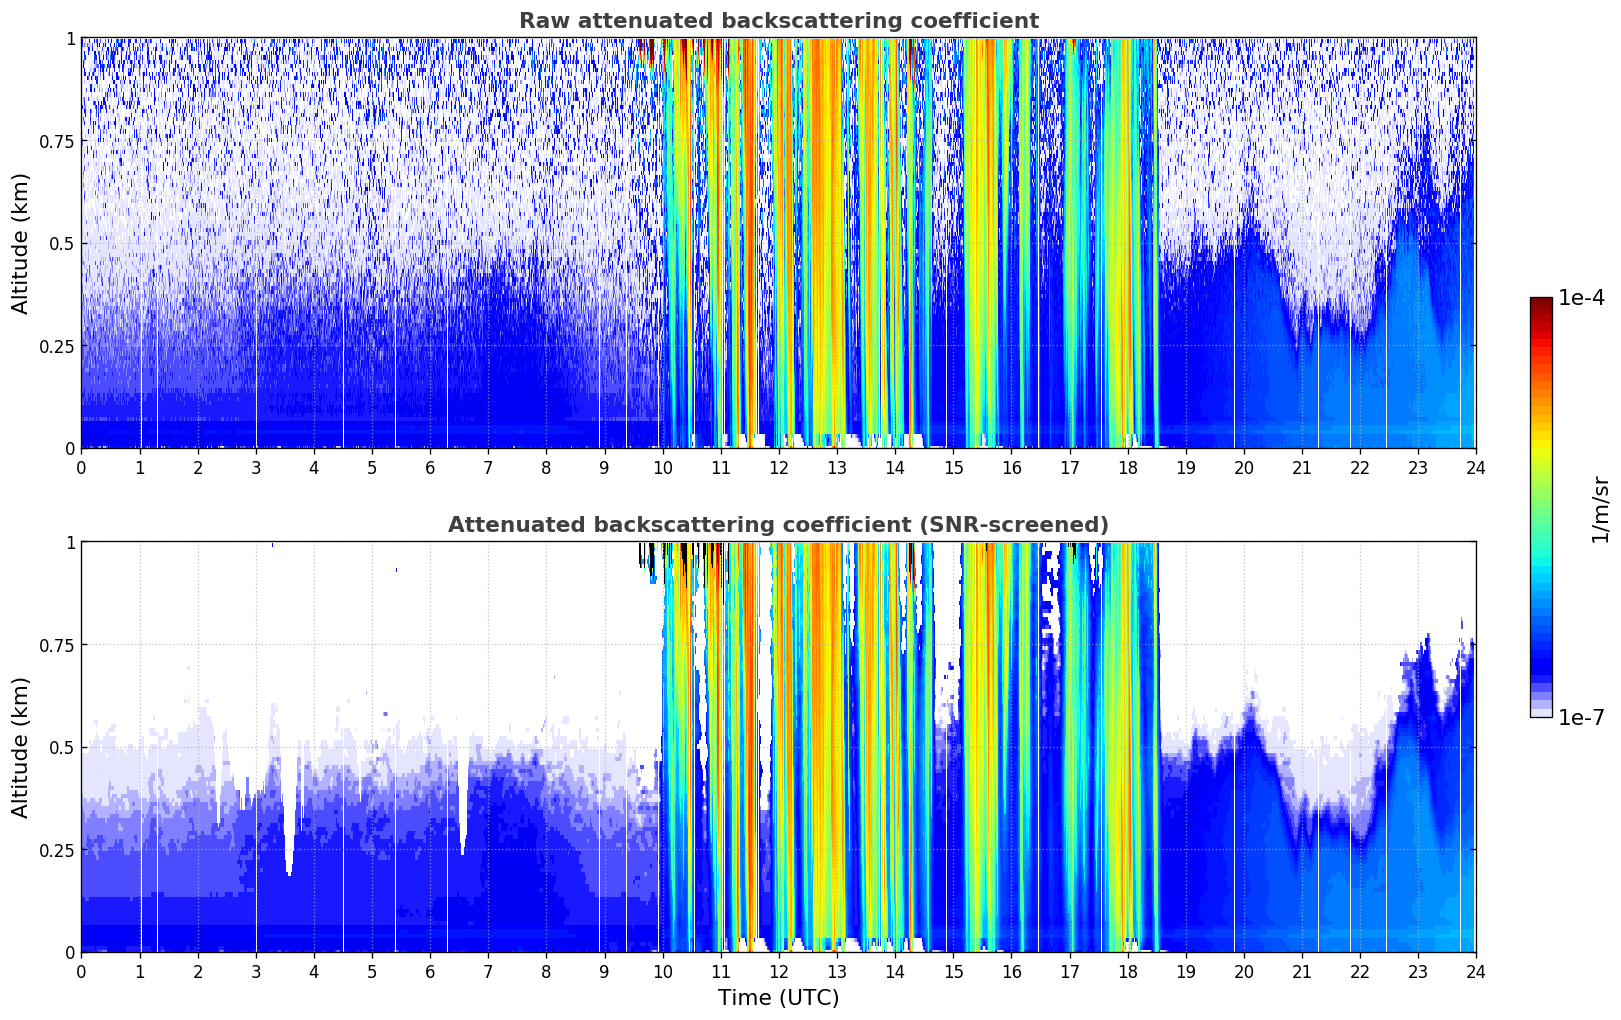Click the 'Raw attenuated backscattering coefficient' title
Image resolution: width=1621 pixels, height=1020 pixels.
(778, 21)
